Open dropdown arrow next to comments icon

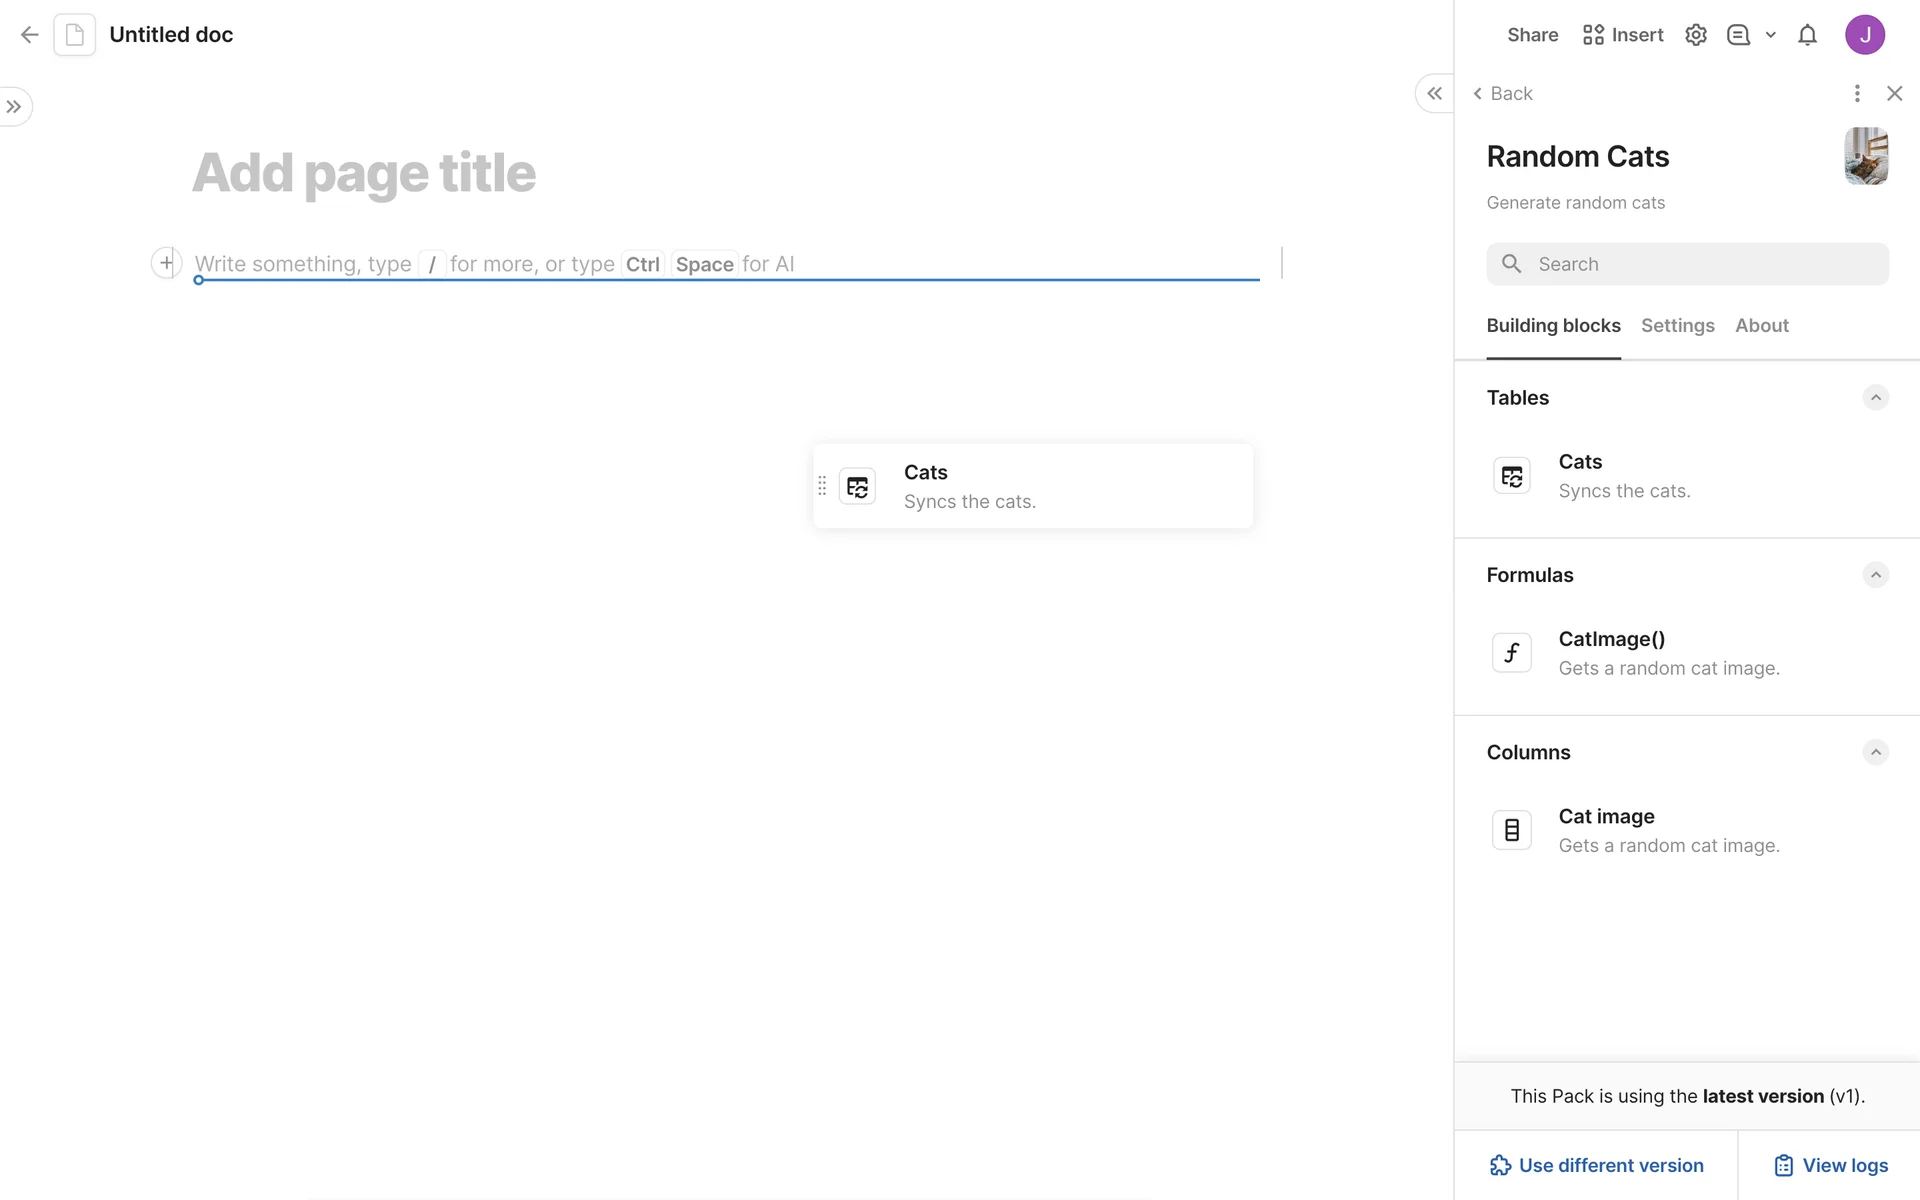coord(1771,35)
